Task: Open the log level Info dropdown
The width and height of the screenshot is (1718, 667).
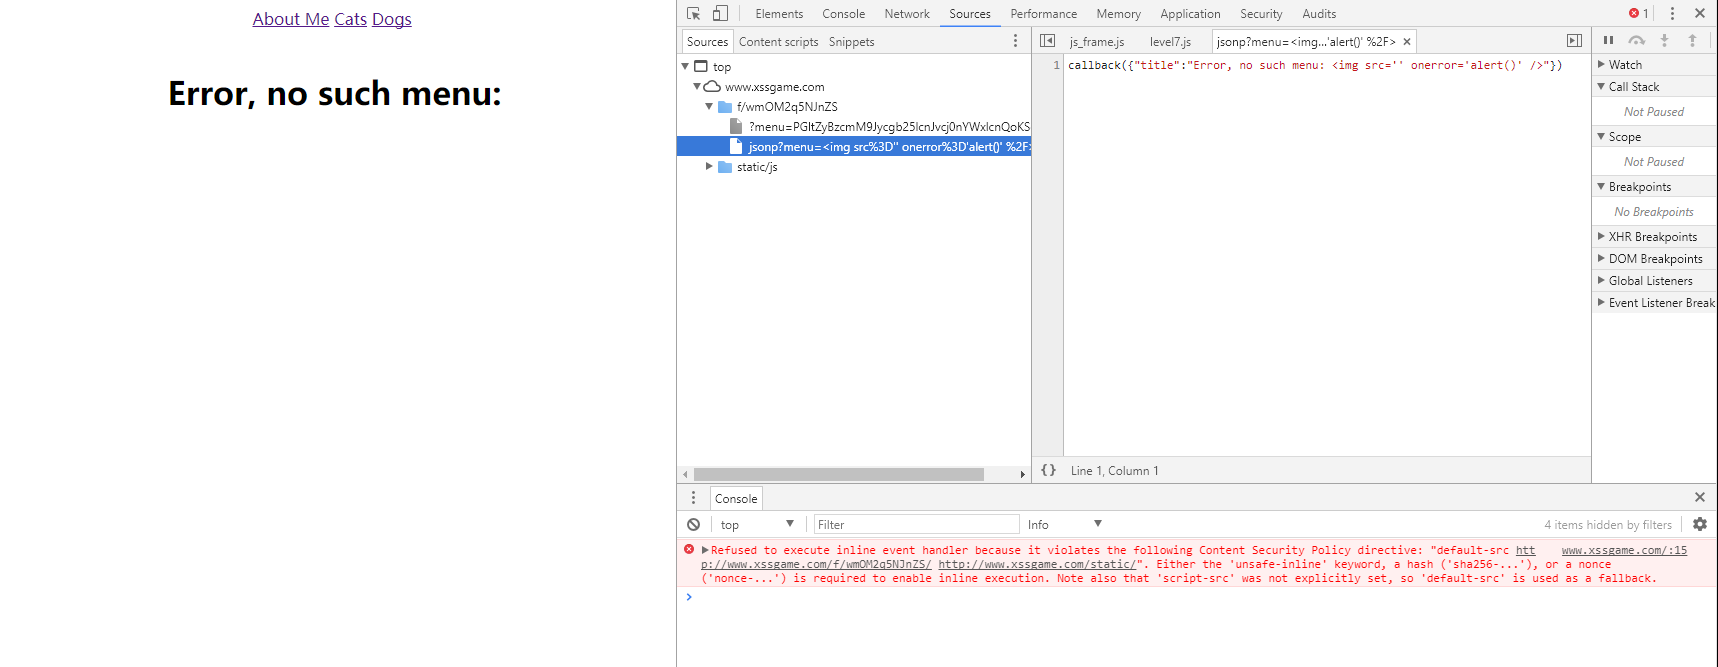Action: coord(1064,524)
